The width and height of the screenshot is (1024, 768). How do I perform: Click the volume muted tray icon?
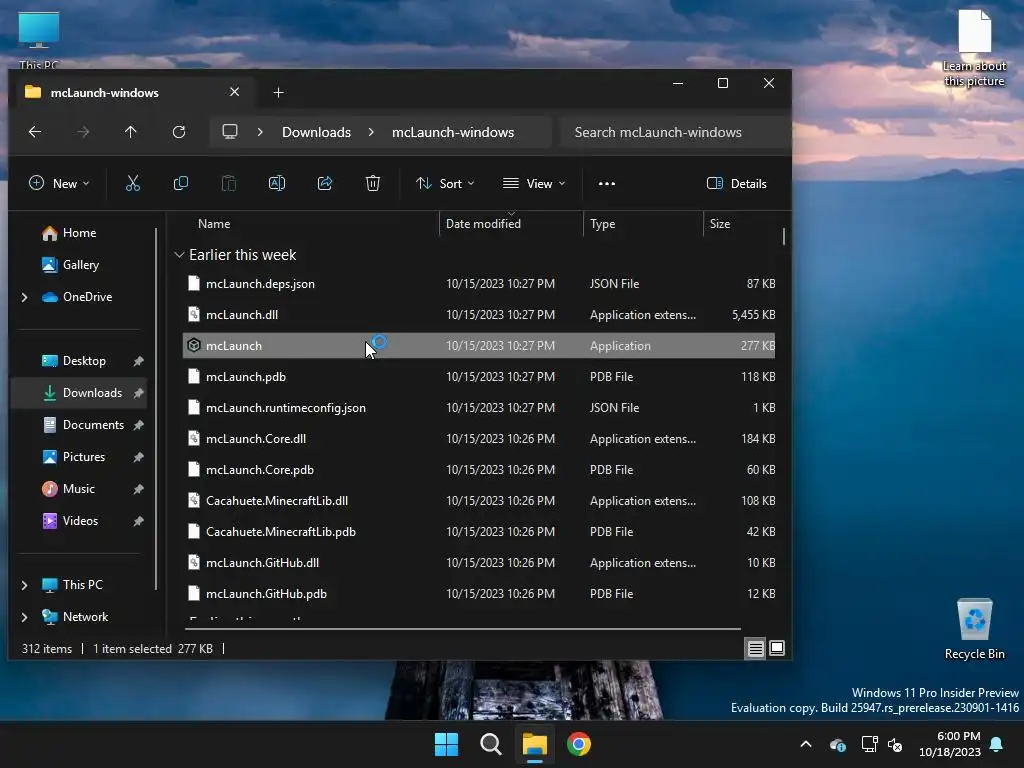click(x=895, y=744)
